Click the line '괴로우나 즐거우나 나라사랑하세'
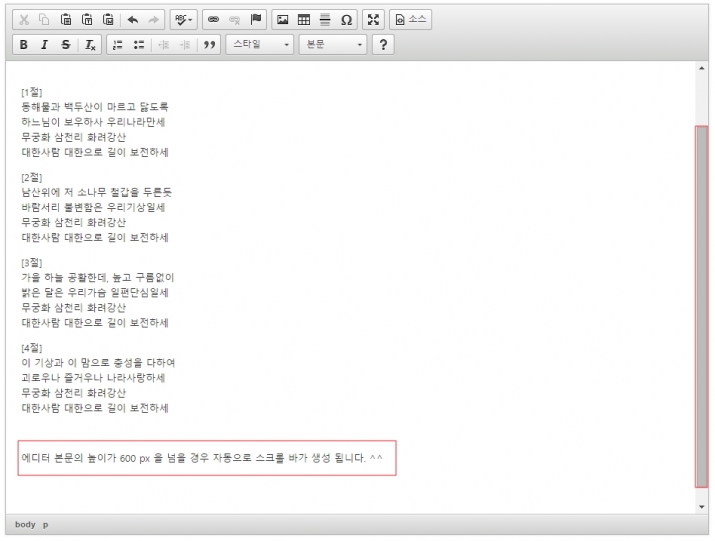The height and width of the screenshot is (541, 715). click(93, 378)
